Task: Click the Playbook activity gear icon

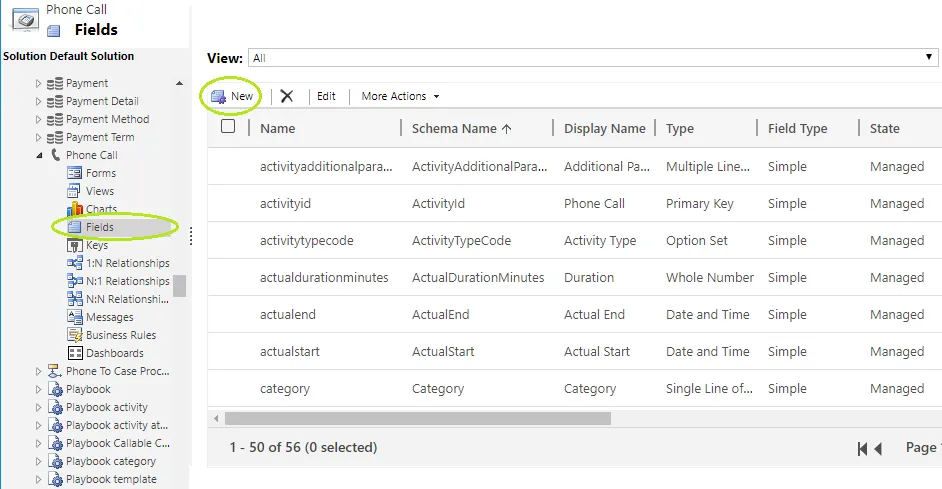Action: 55,407
